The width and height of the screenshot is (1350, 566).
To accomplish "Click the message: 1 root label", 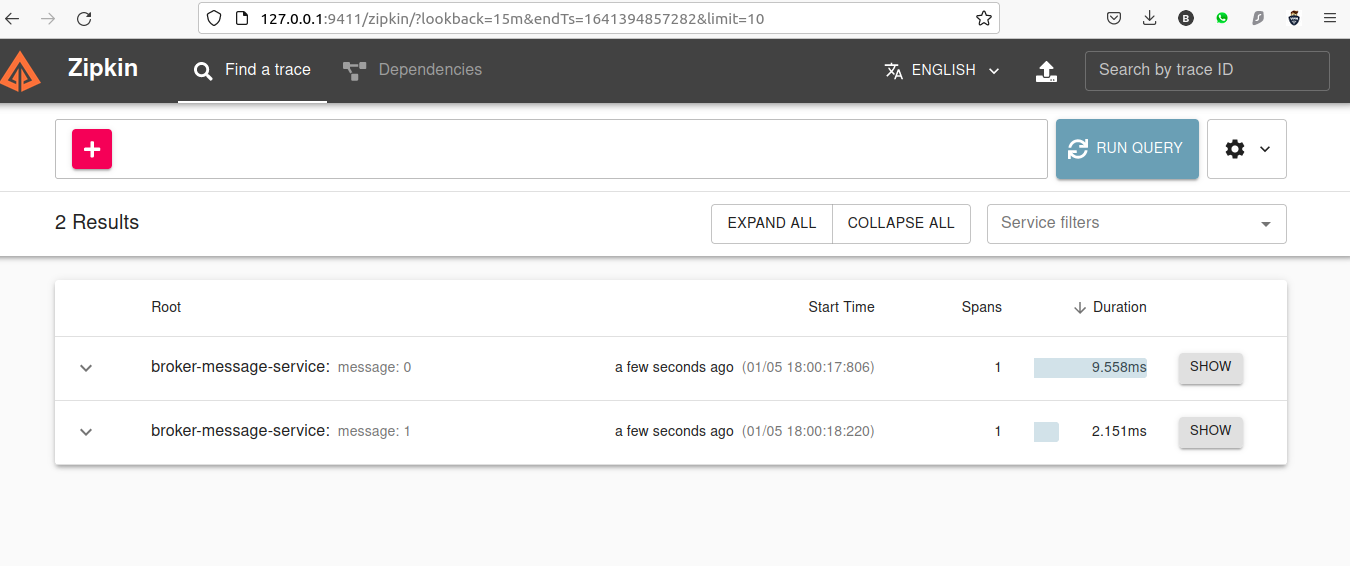I will [x=374, y=432].
